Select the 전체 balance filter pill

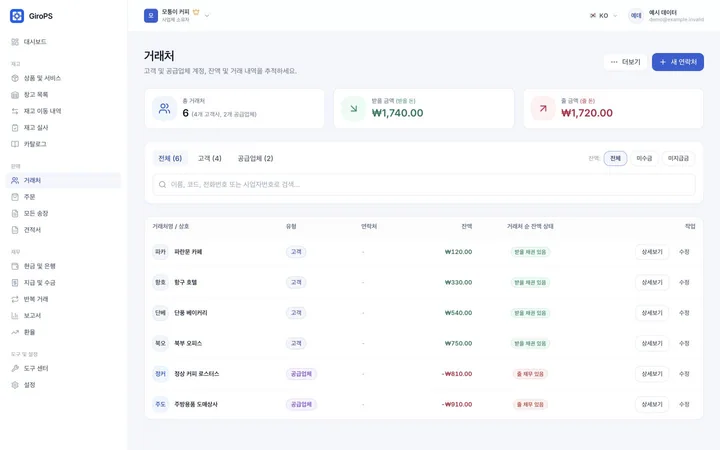coord(615,158)
